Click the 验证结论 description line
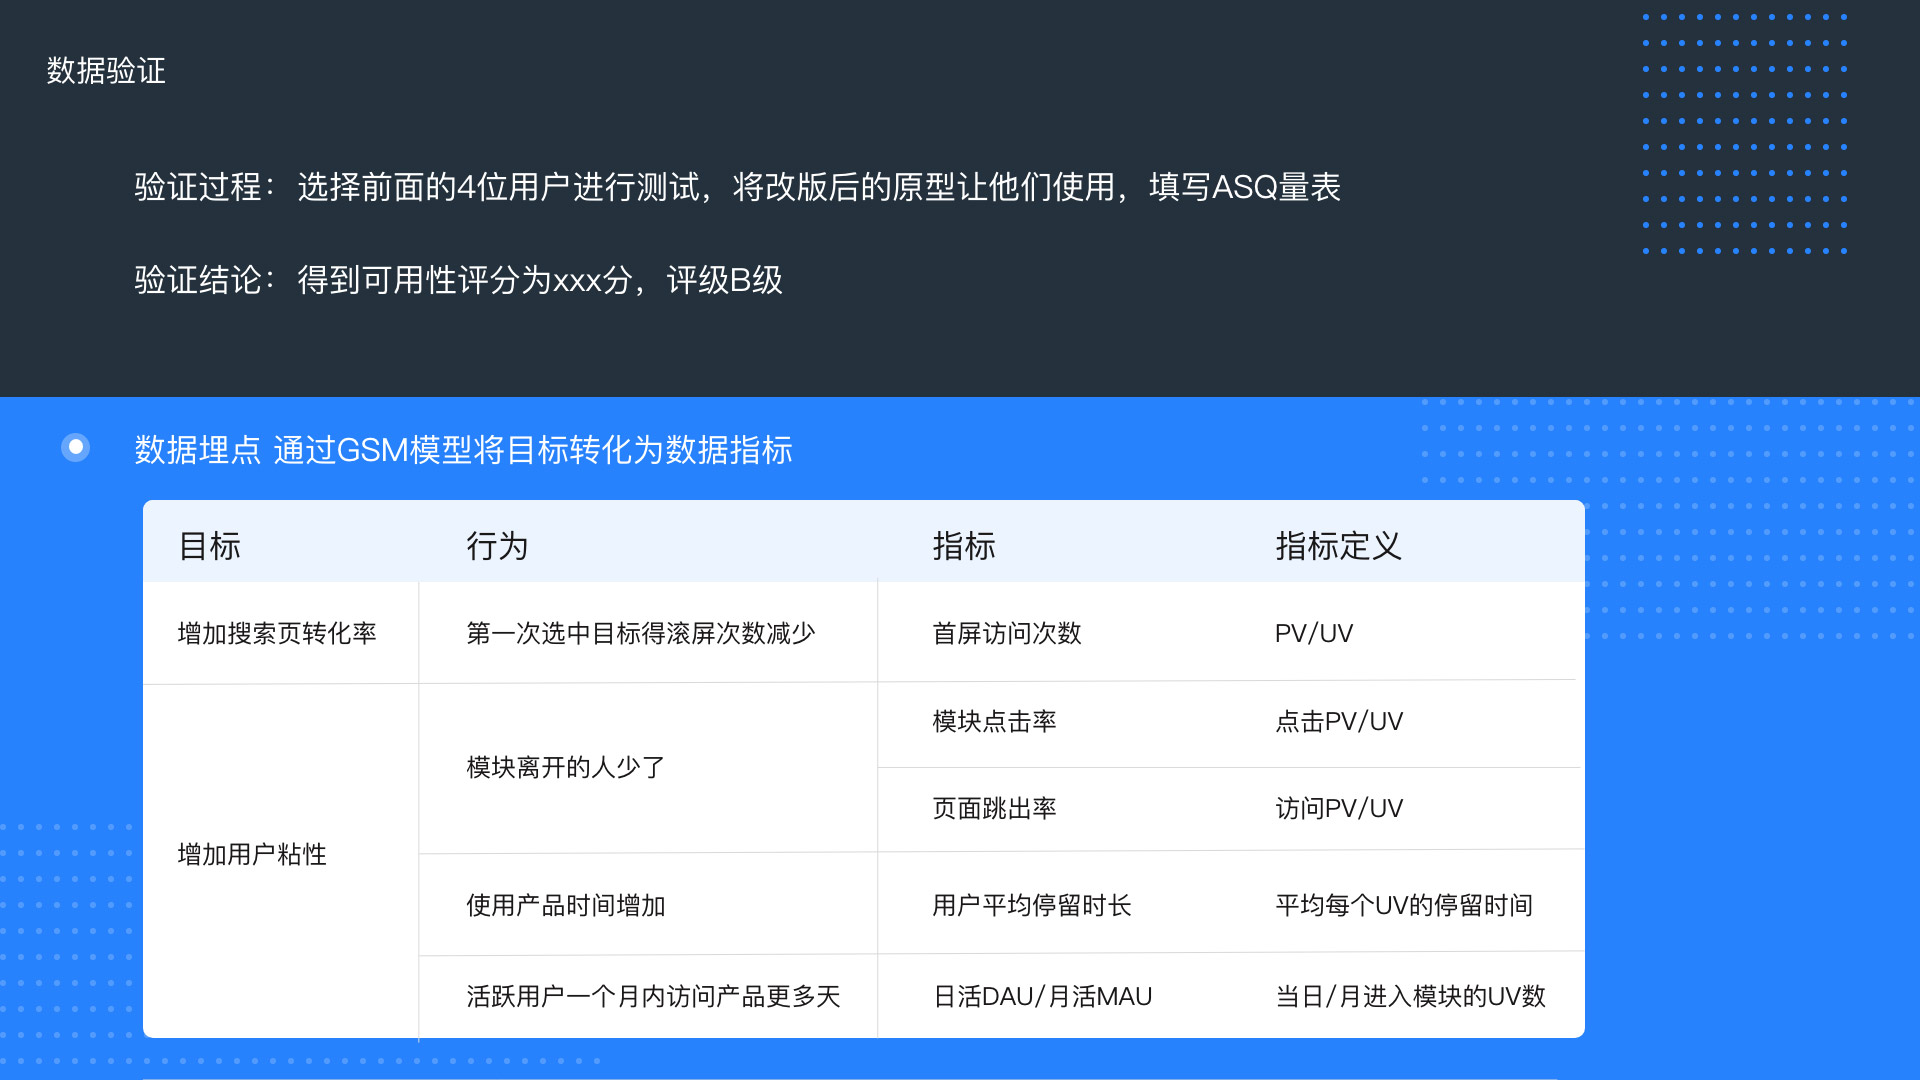 click(459, 280)
